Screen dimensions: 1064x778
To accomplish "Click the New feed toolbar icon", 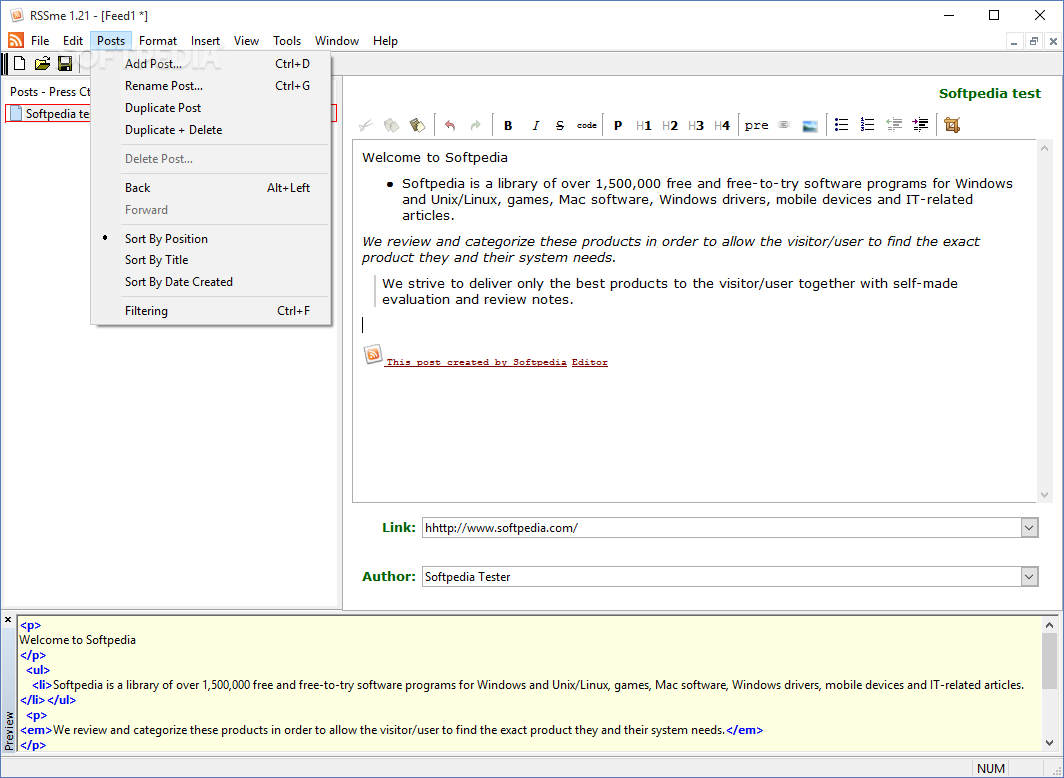I will [20, 64].
